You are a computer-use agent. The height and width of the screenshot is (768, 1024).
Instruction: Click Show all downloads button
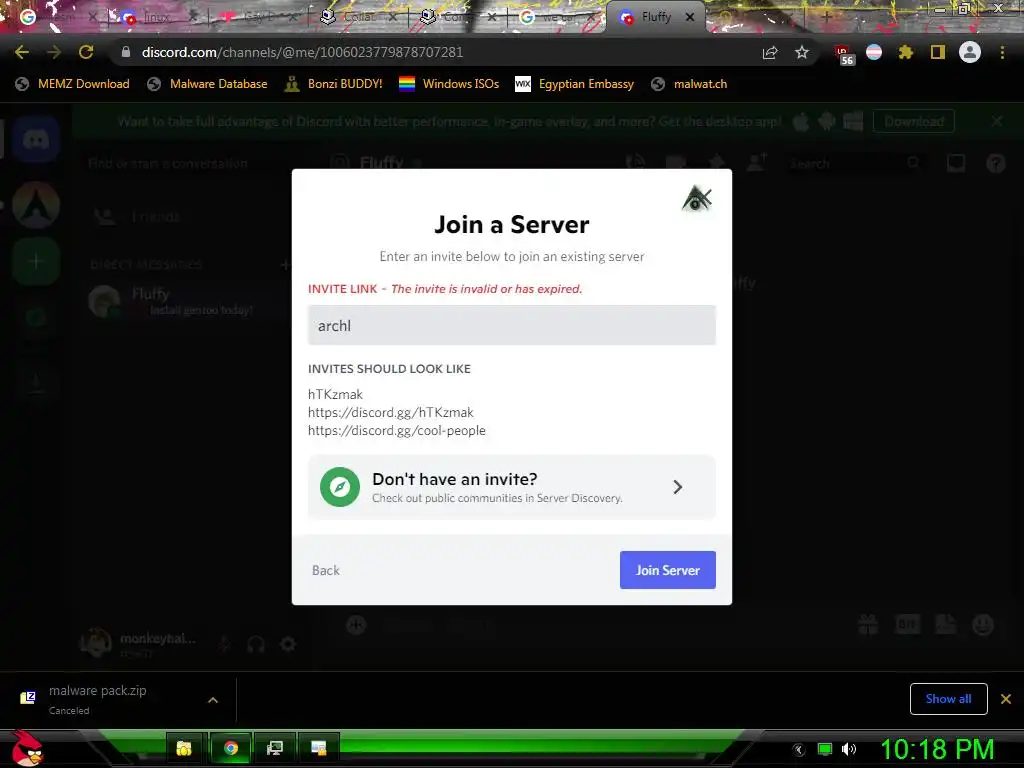tap(948, 699)
